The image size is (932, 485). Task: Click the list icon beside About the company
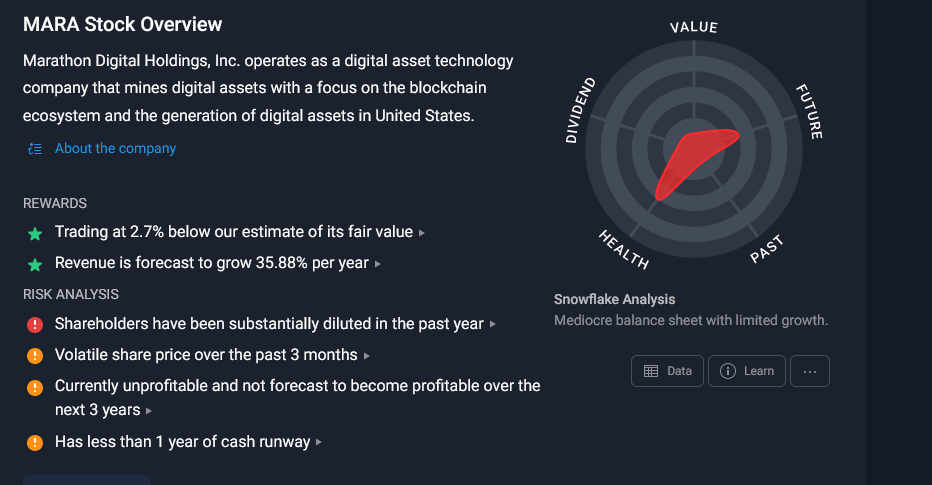click(35, 149)
